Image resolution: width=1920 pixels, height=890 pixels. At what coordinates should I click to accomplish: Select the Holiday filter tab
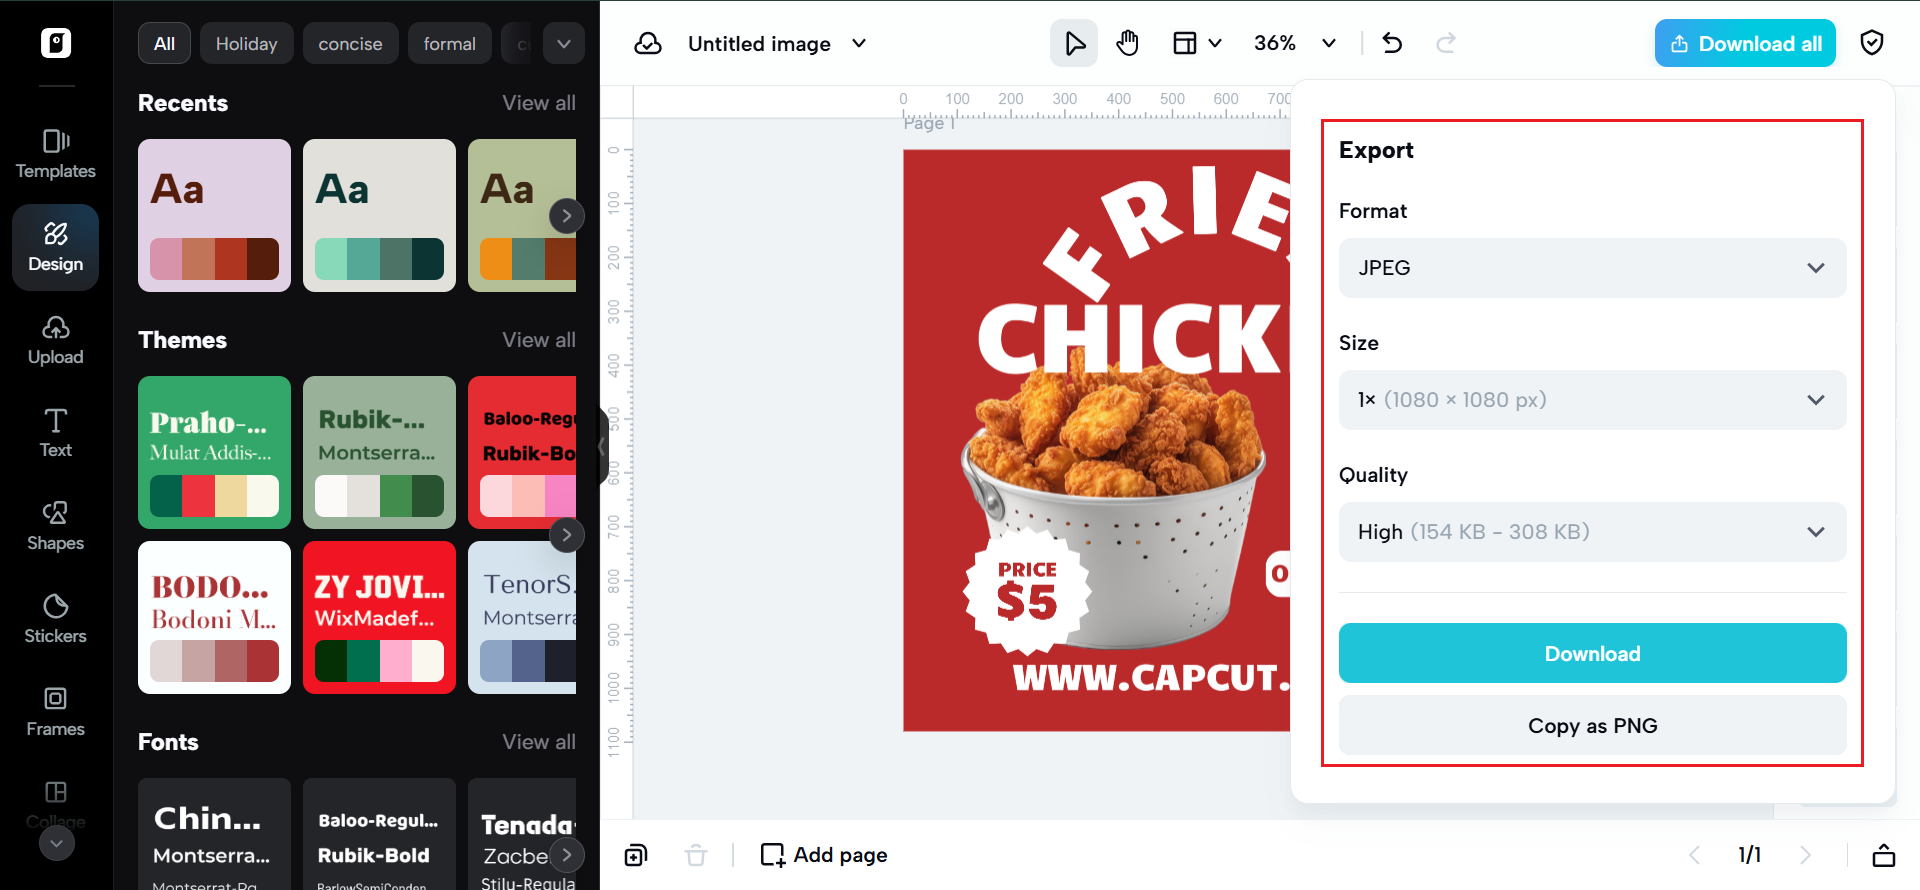246,43
